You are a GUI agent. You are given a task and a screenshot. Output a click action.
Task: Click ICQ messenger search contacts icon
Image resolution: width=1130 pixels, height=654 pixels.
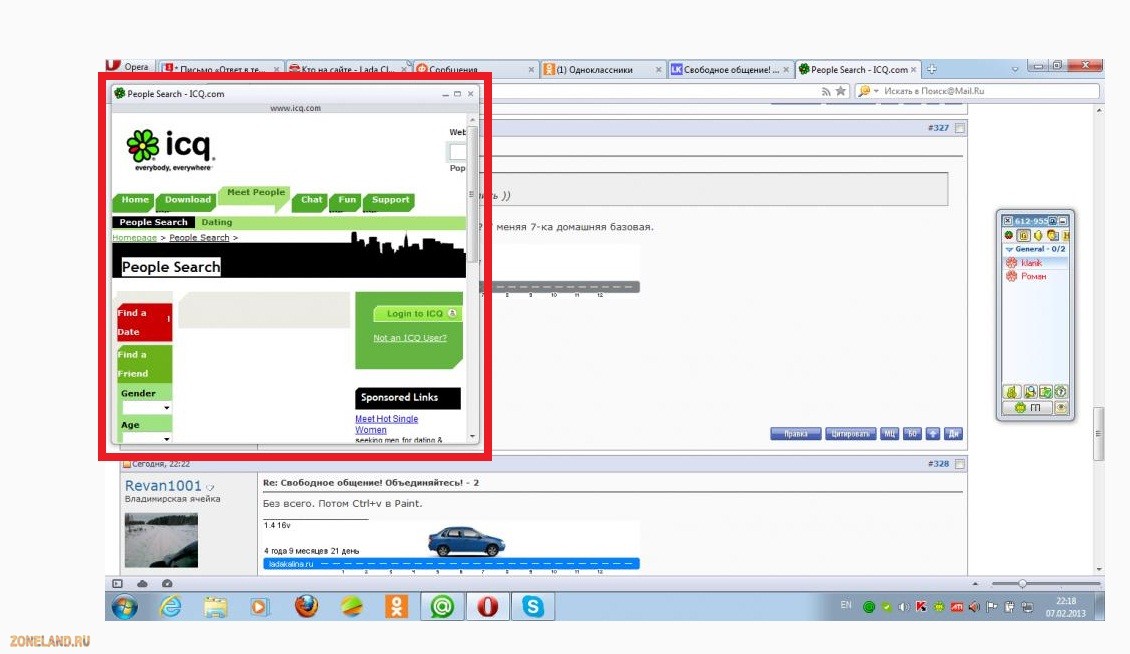tap(1031, 392)
